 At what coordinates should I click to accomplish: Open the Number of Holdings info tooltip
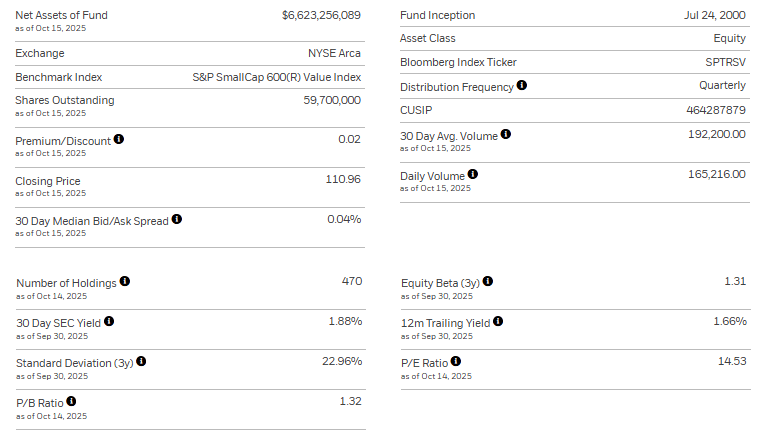click(125, 282)
